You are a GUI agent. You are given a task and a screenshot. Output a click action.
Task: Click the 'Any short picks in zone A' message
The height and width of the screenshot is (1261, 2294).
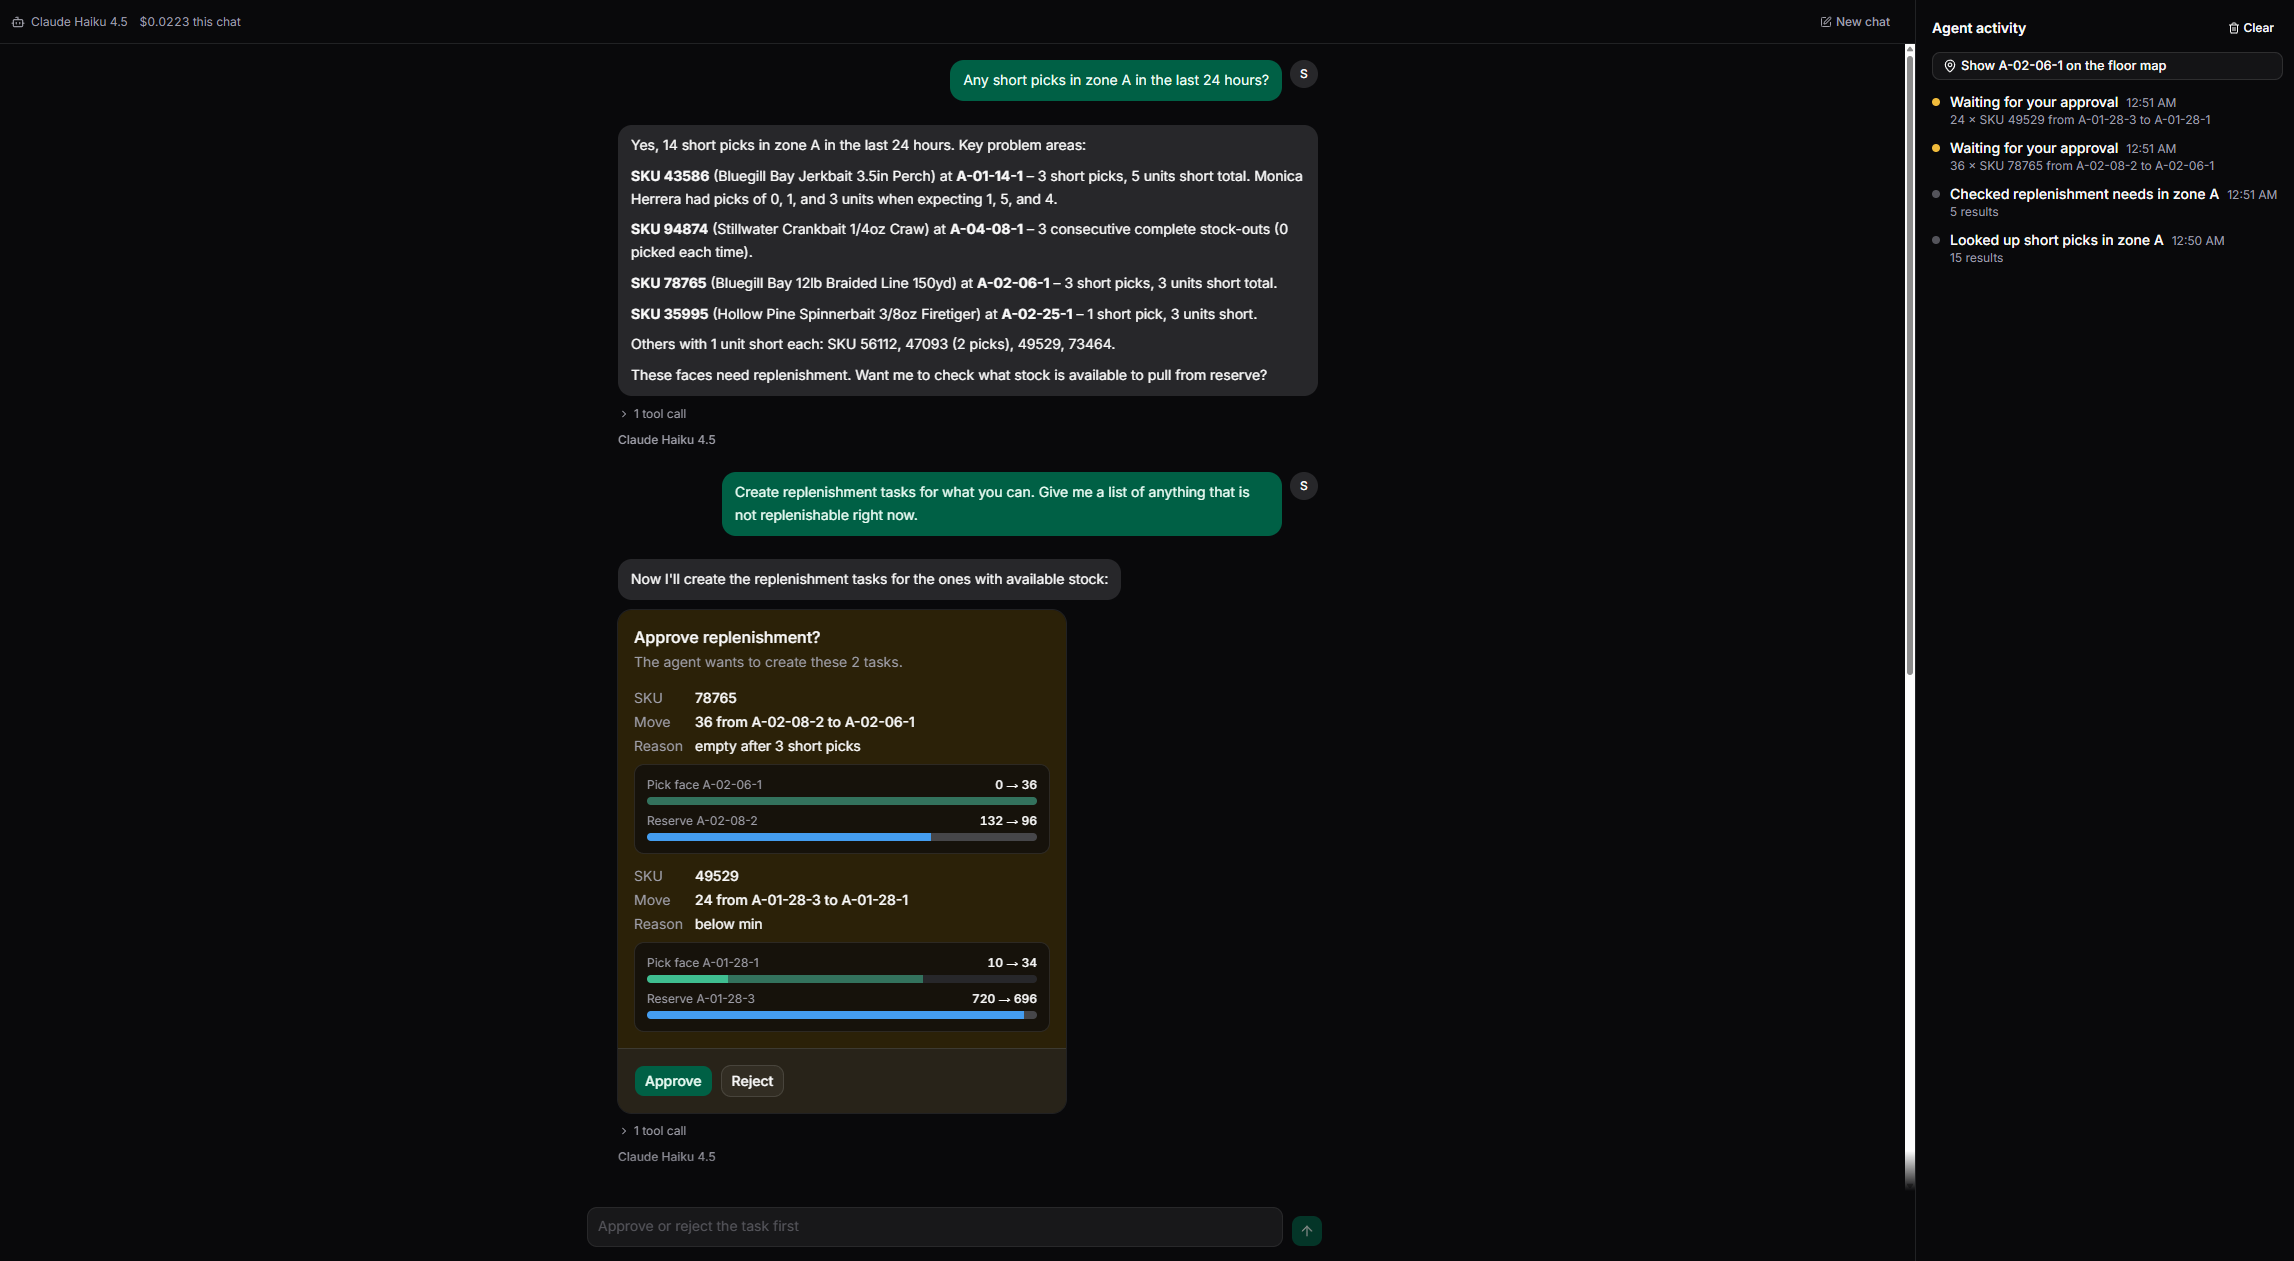pos(1115,81)
